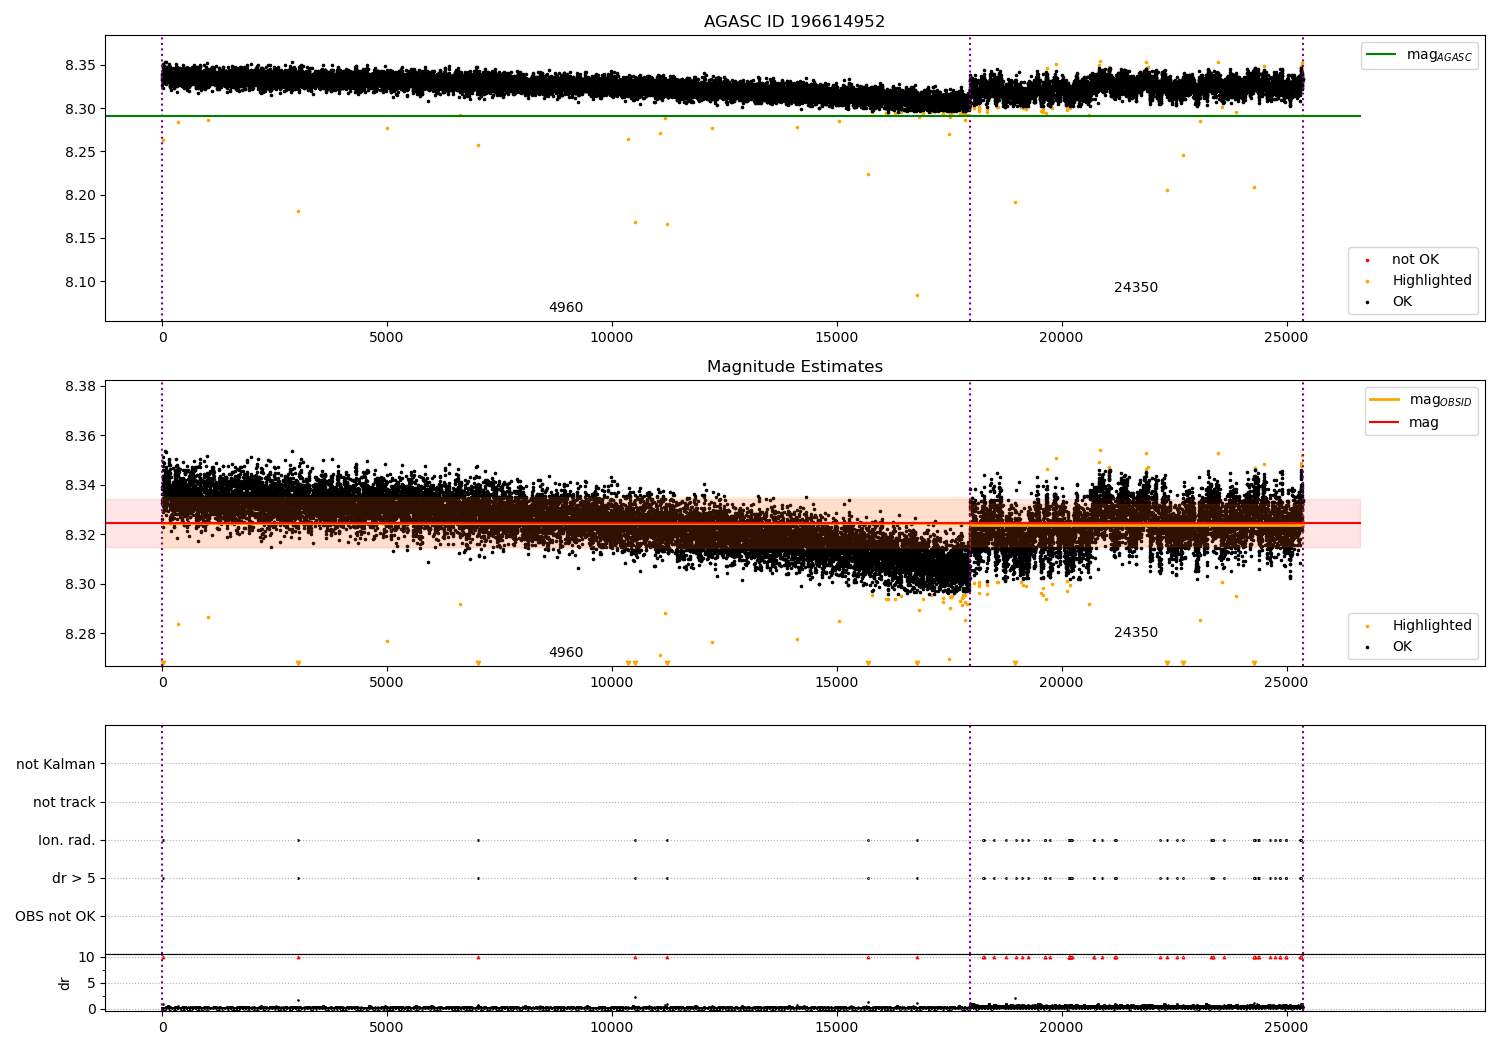Click the '8.10' y-tick in the top plot

[80, 282]
